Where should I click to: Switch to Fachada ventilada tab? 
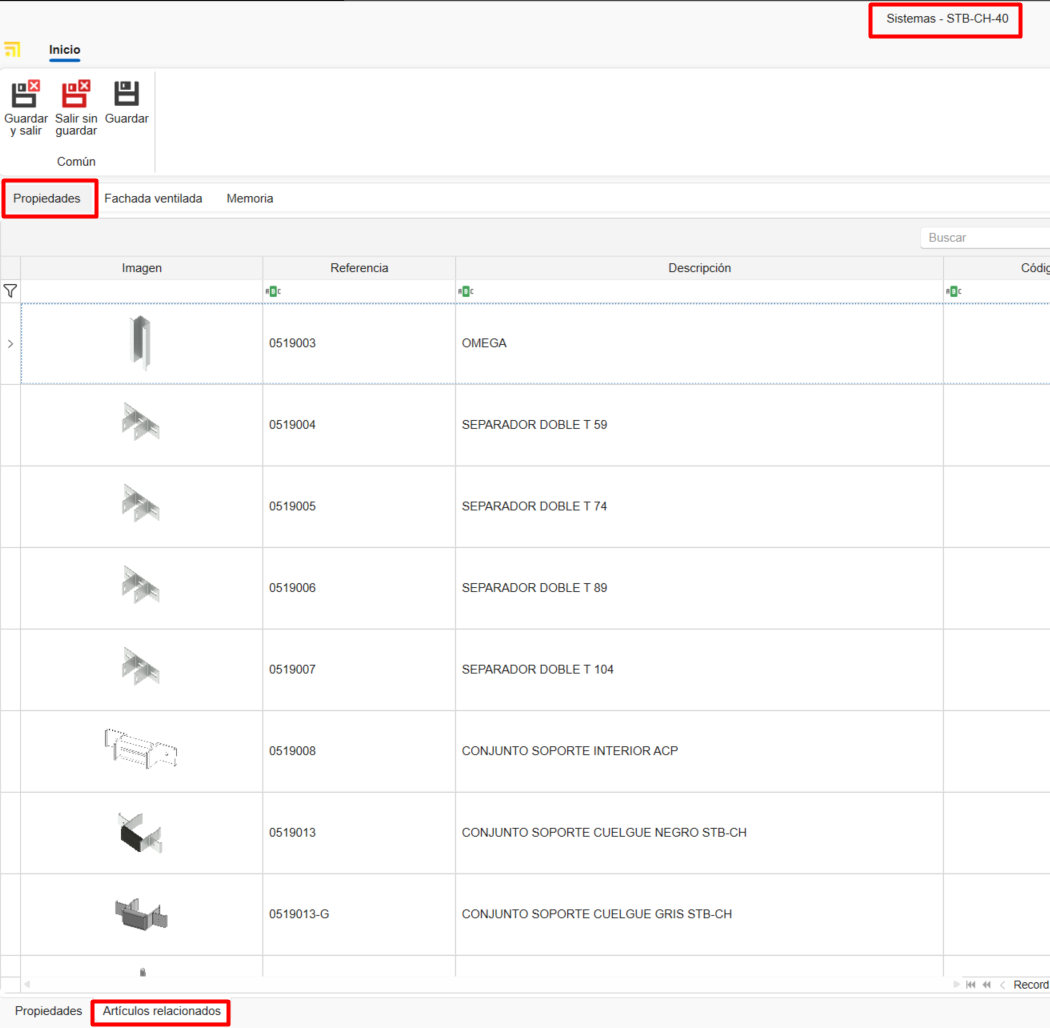[153, 199]
